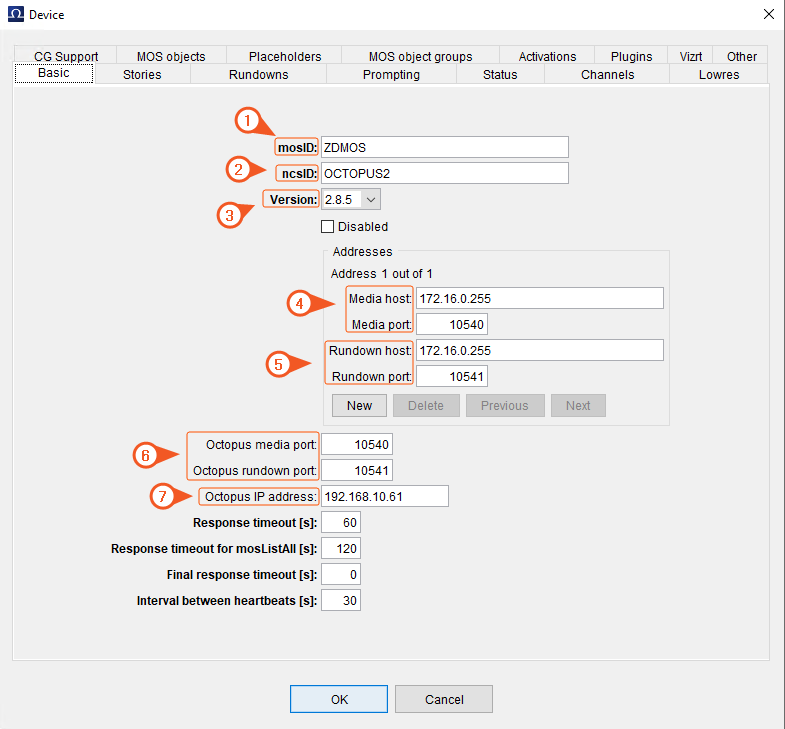Go to the Rundowns tab
The image size is (785, 729).
coord(258,75)
